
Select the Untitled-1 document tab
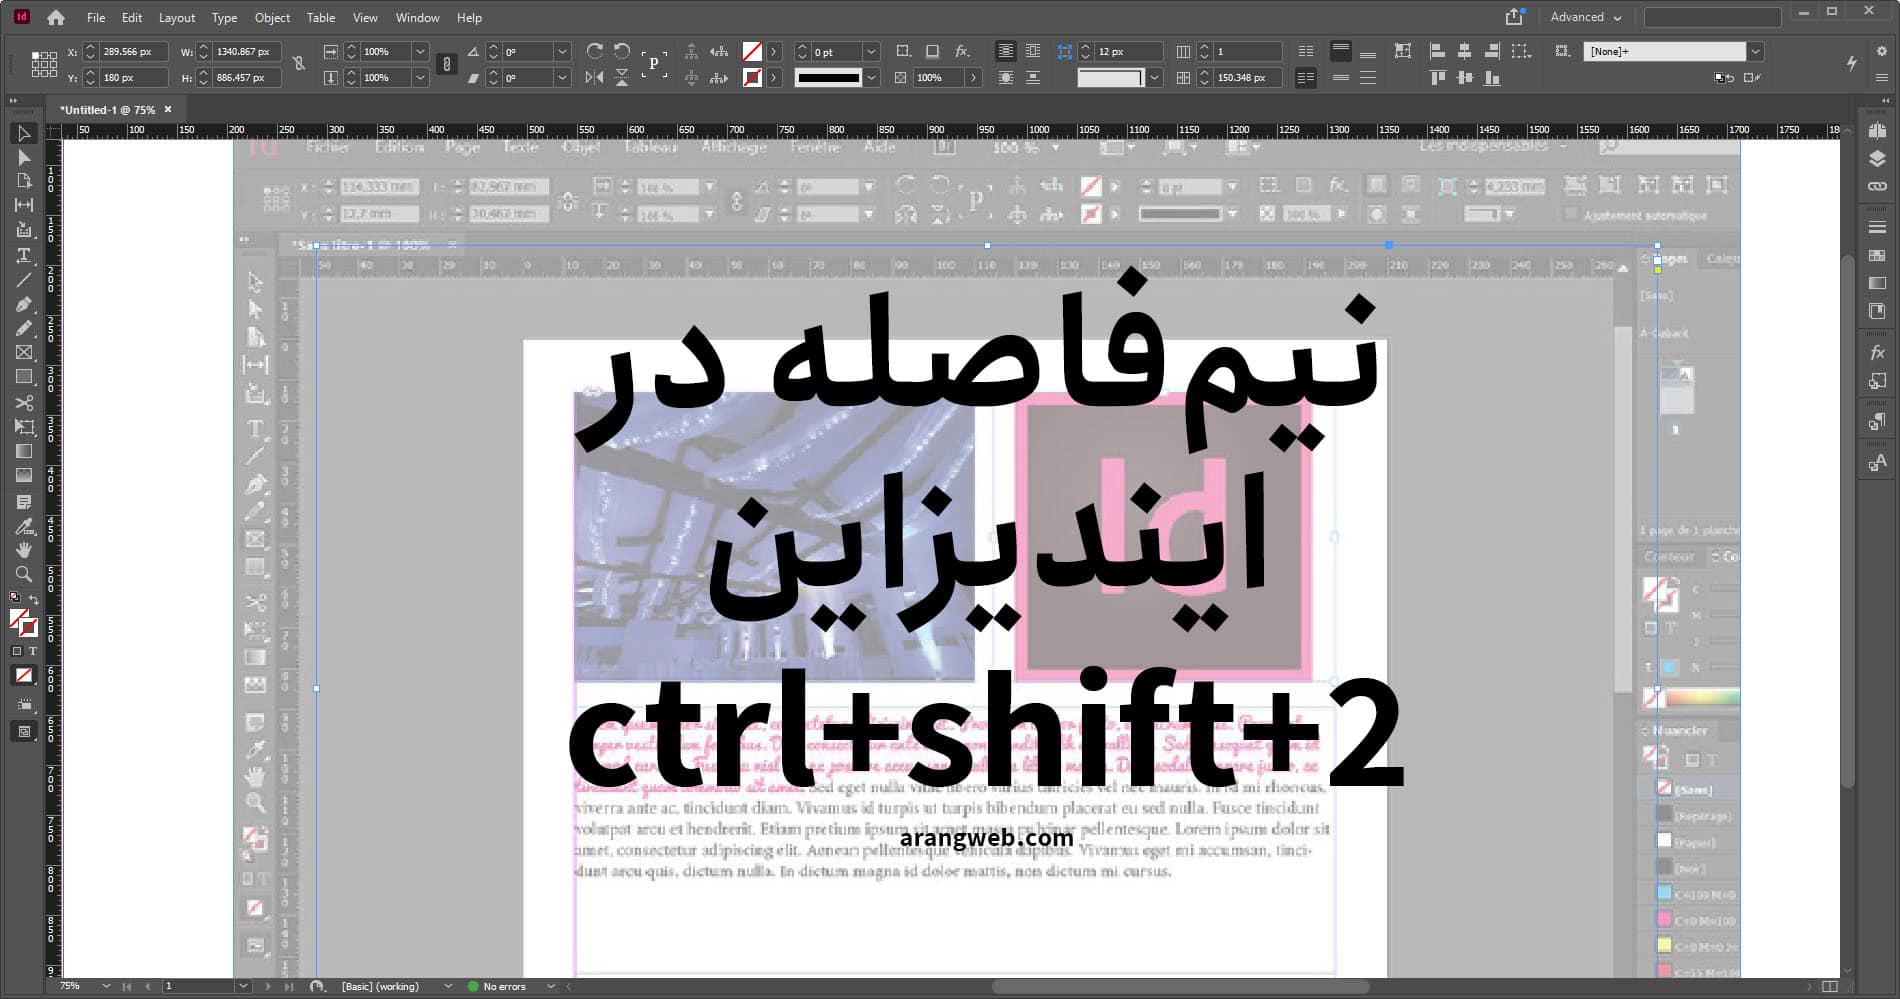pos(110,110)
